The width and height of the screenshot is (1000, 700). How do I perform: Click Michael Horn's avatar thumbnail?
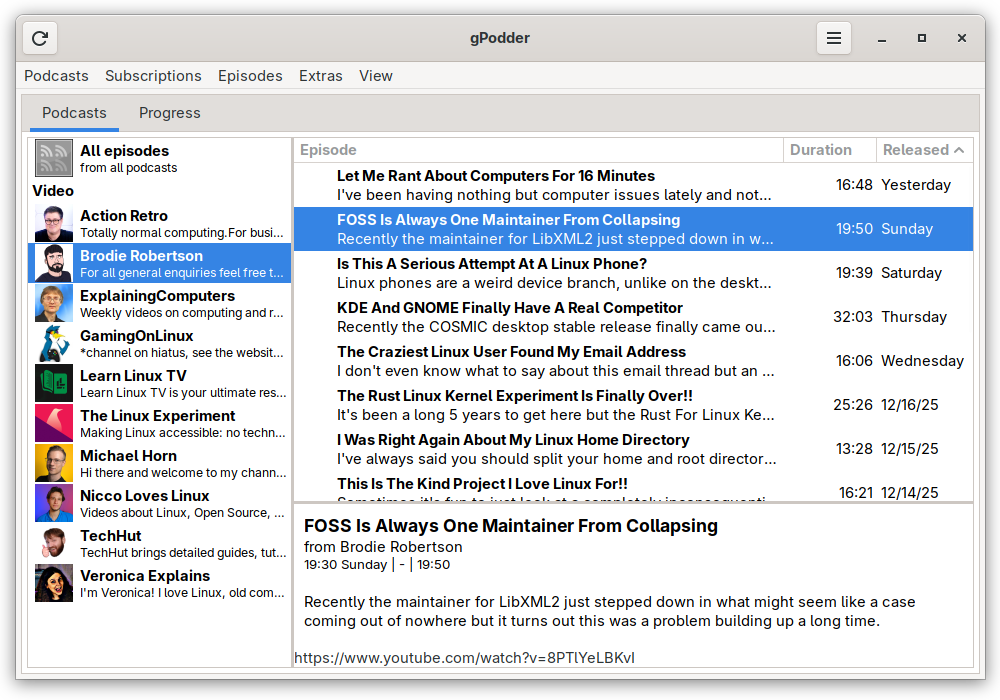[x=54, y=463]
